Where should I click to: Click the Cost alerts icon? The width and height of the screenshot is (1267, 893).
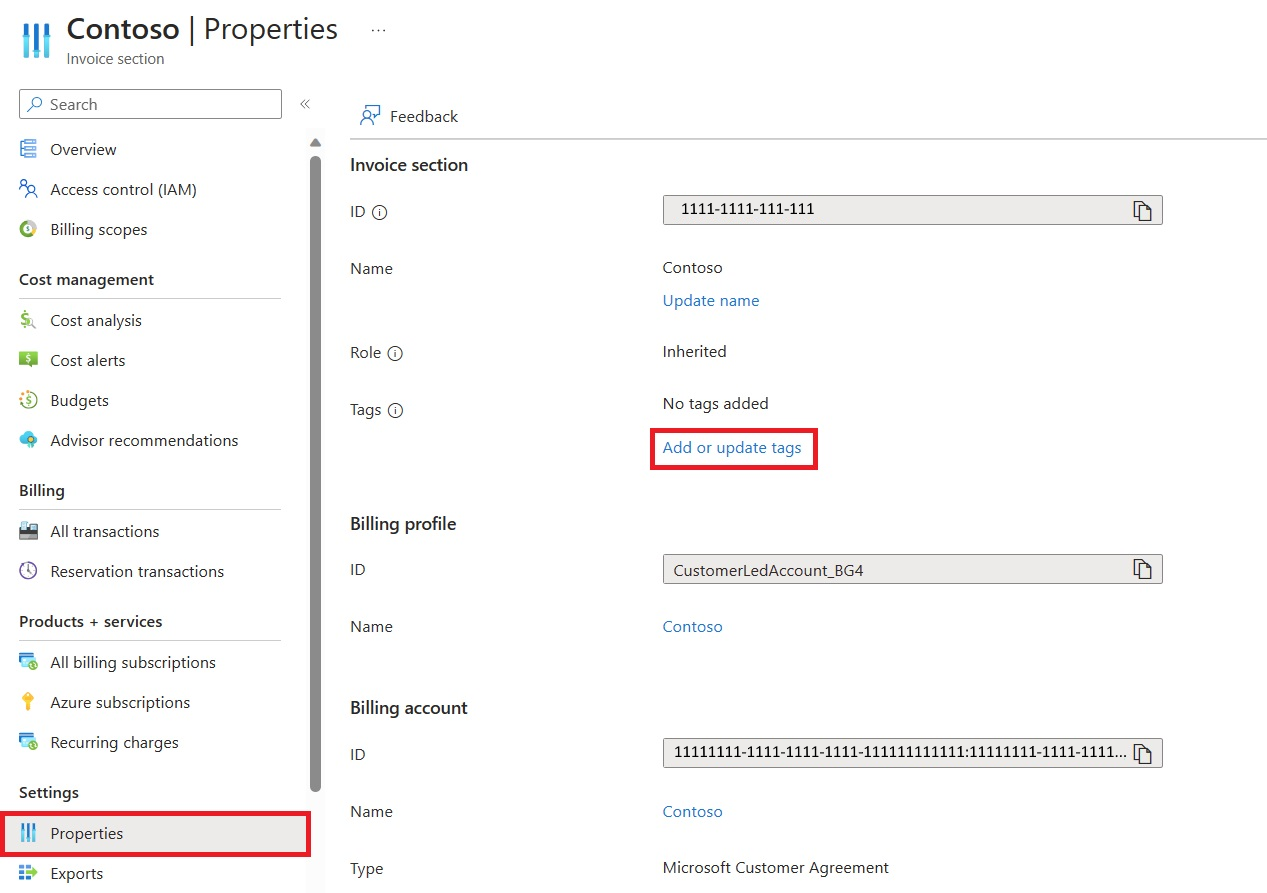tap(29, 360)
